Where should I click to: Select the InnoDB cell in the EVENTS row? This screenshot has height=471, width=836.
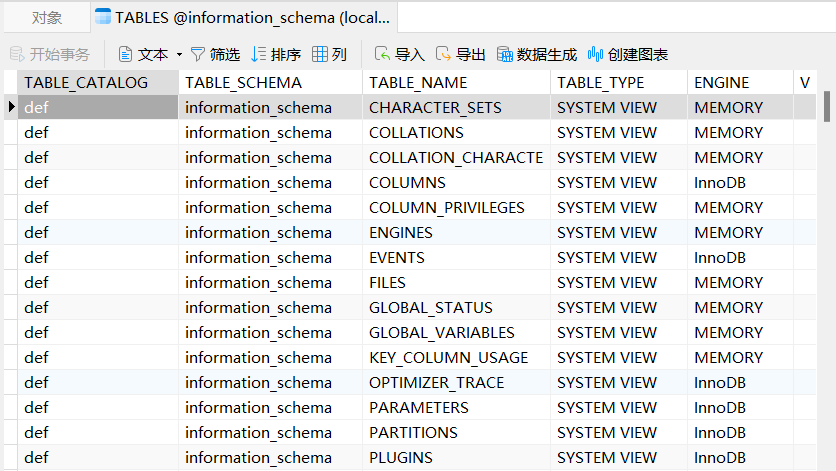pyautogui.click(x=741, y=258)
